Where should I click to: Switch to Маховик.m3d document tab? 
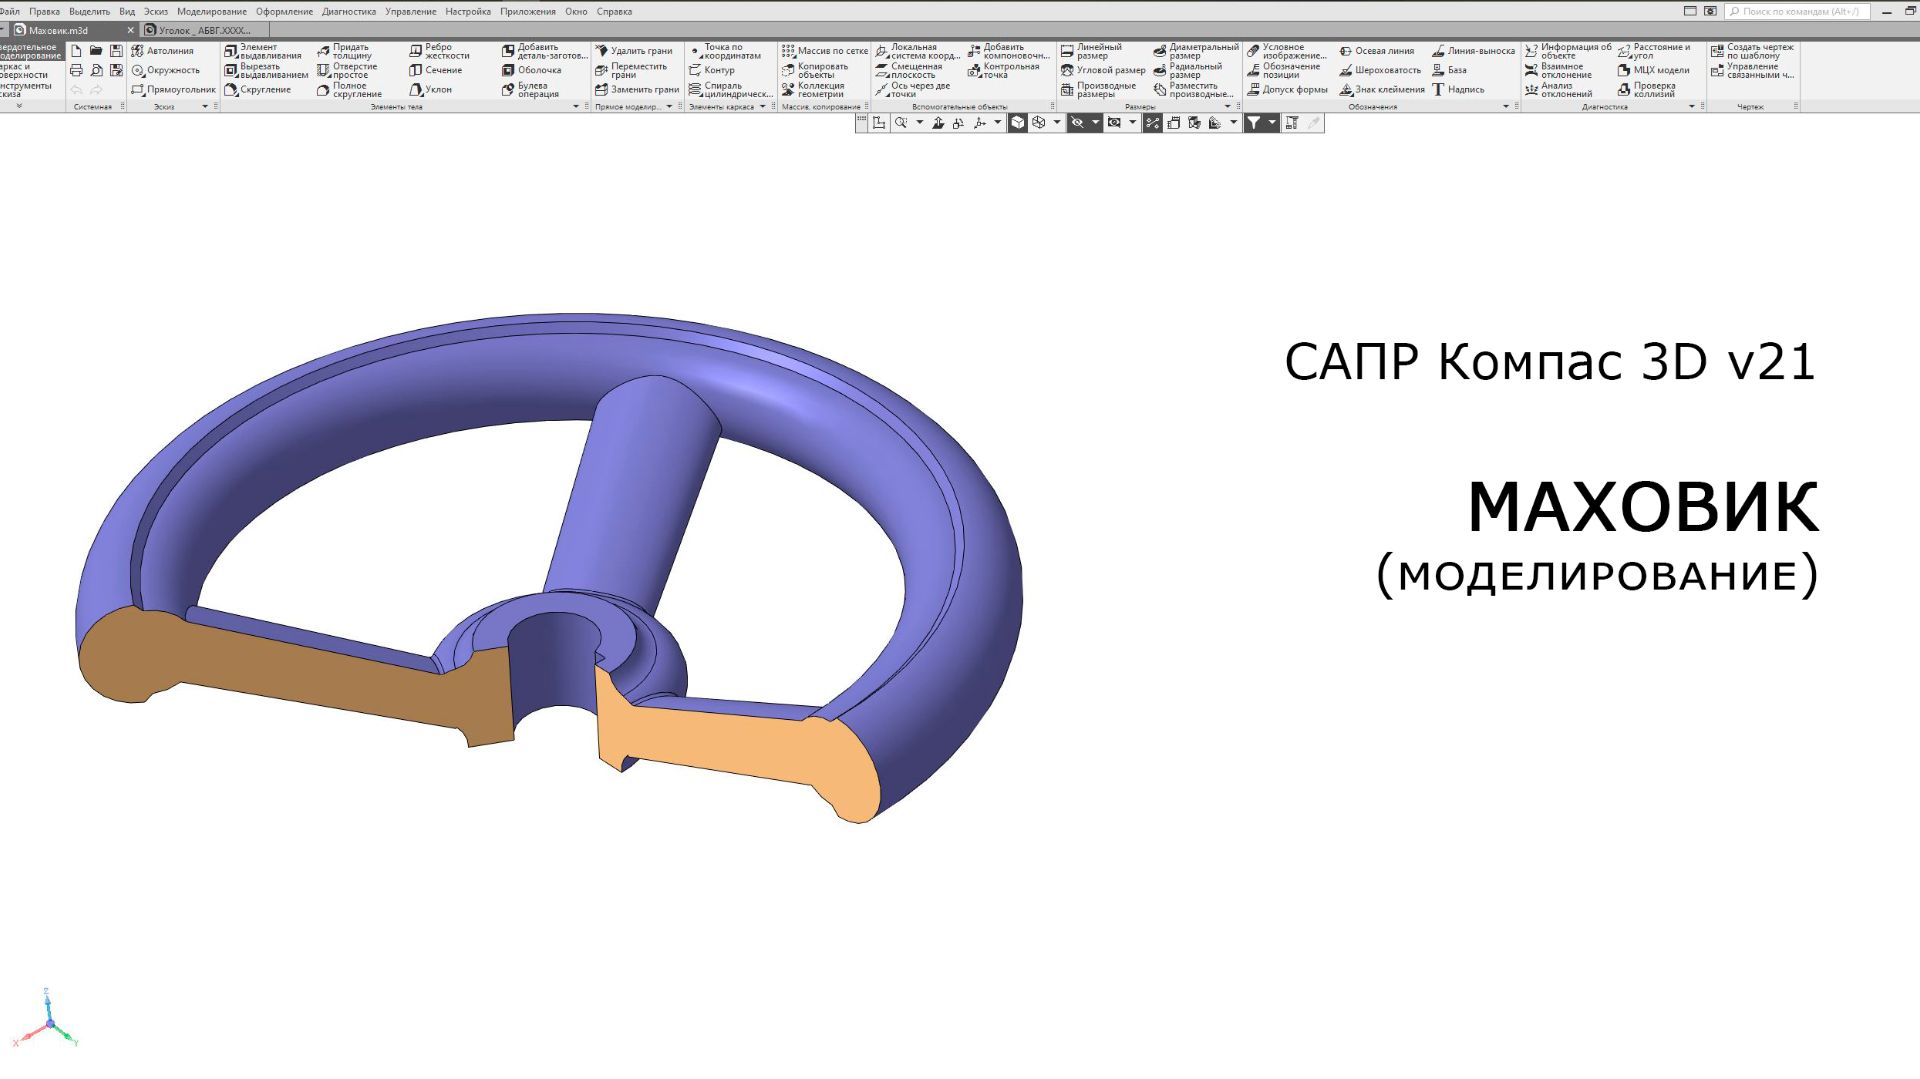(x=69, y=30)
